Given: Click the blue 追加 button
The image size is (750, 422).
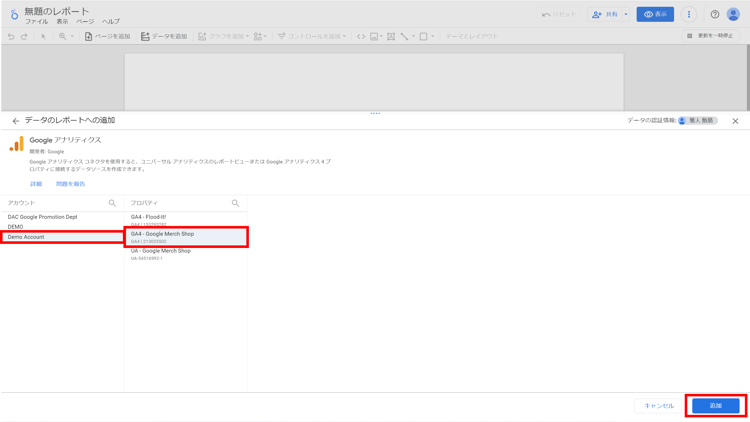Looking at the screenshot, I should point(715,406).
